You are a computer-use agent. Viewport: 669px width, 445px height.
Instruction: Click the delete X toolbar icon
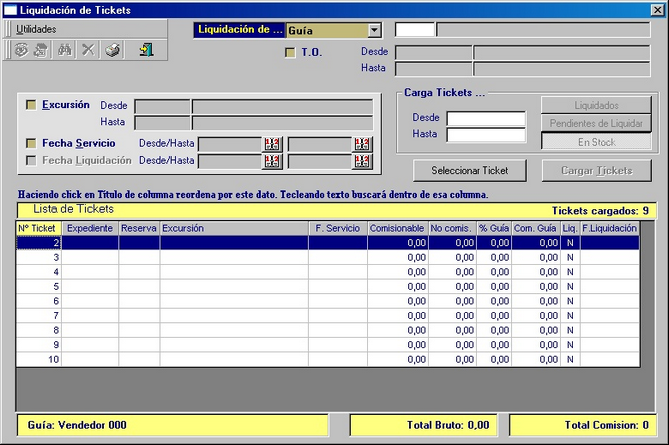click(88, 50)
